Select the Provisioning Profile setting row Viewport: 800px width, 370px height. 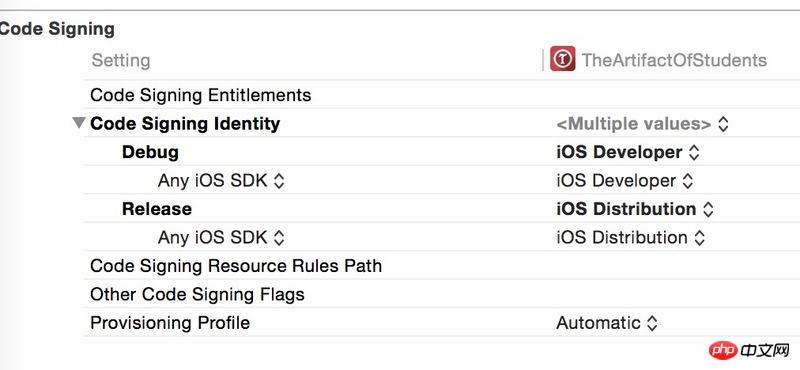[x=442, y=322]
